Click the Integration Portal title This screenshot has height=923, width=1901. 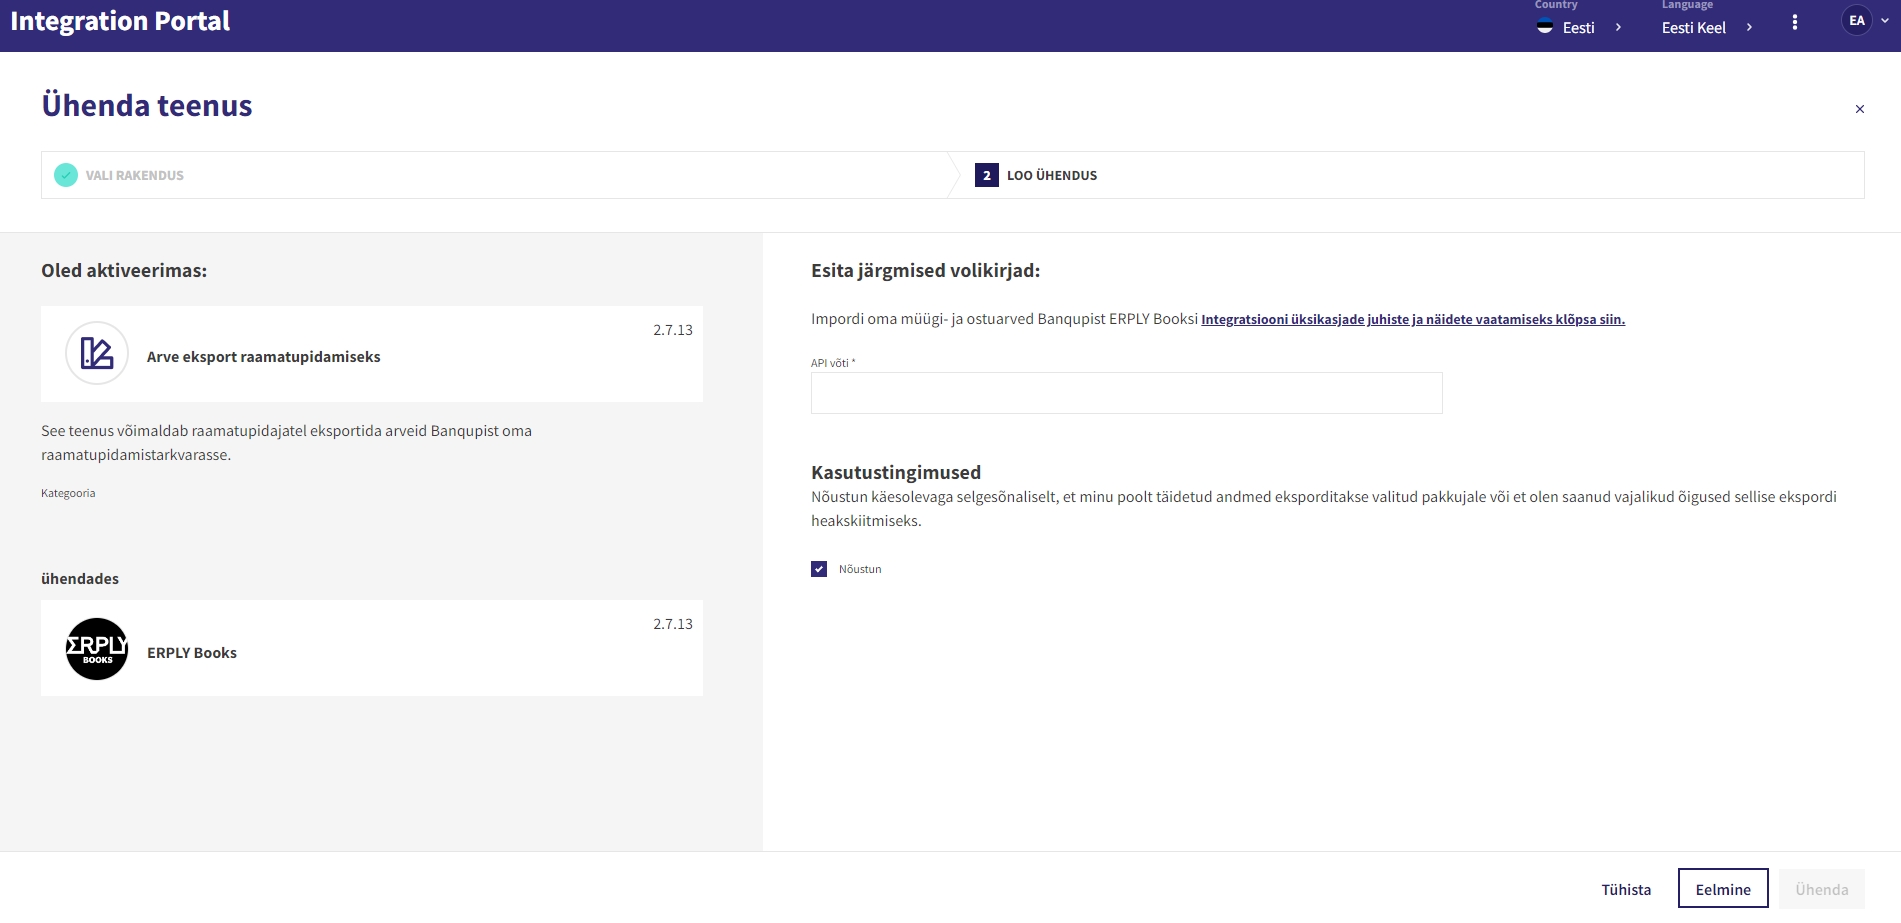(120, 21)
